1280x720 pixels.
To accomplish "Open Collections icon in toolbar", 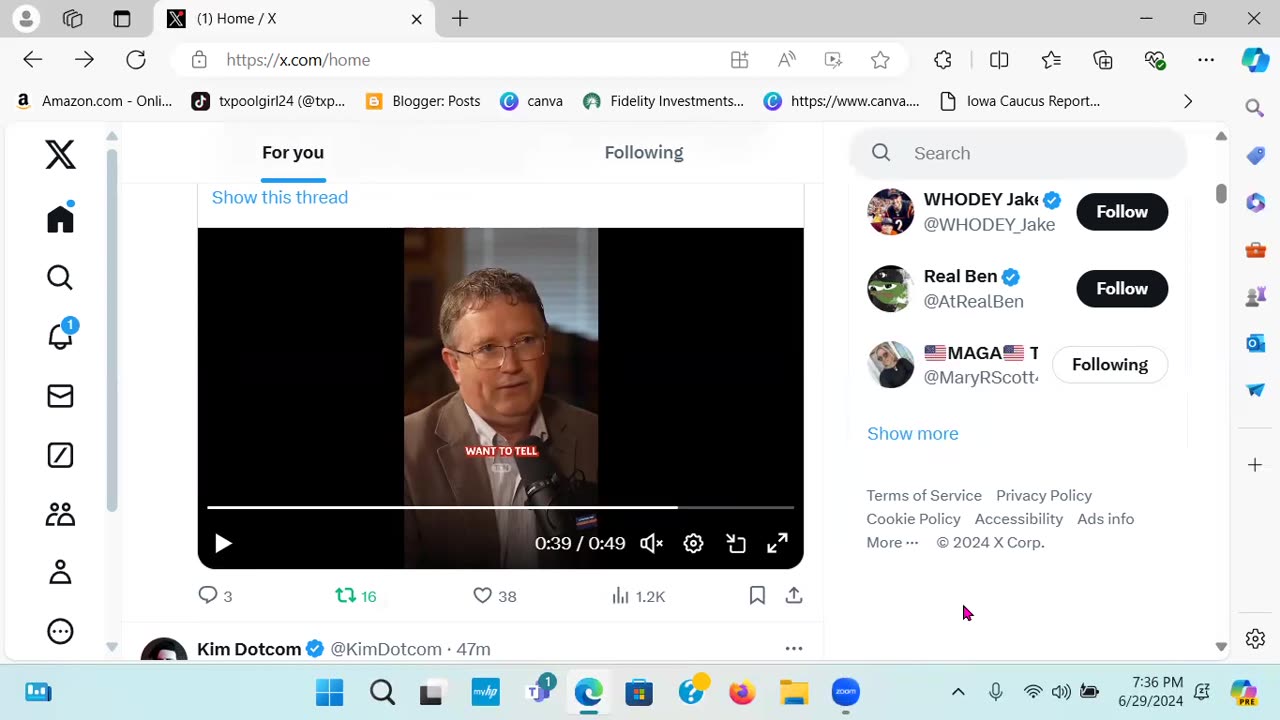I will [1103, 60].
